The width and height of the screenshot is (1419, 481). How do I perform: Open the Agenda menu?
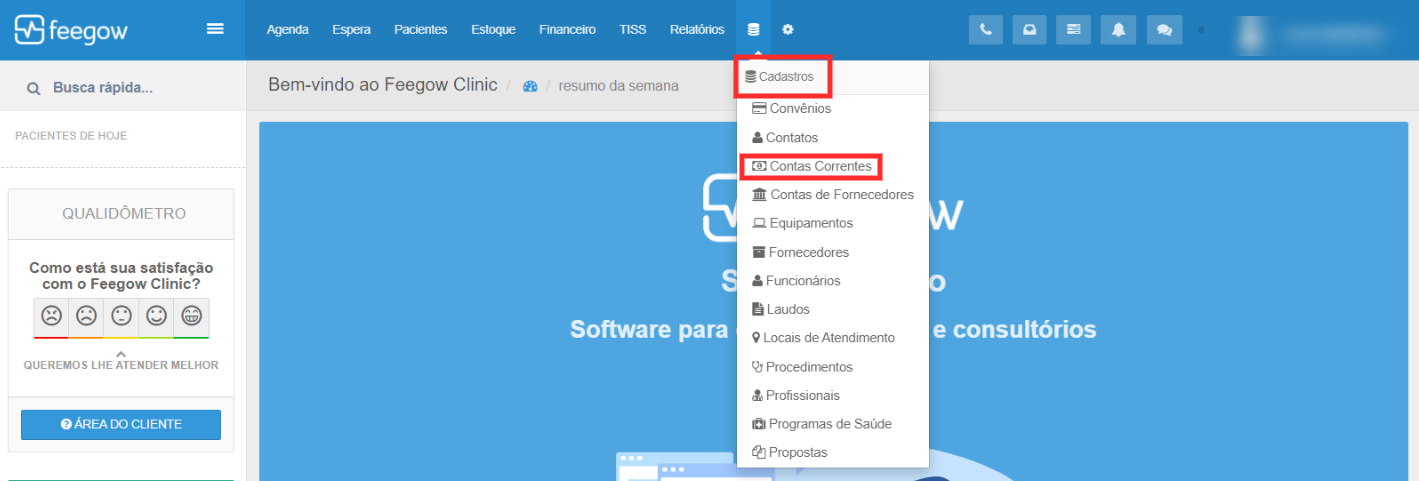pos(288,30)
